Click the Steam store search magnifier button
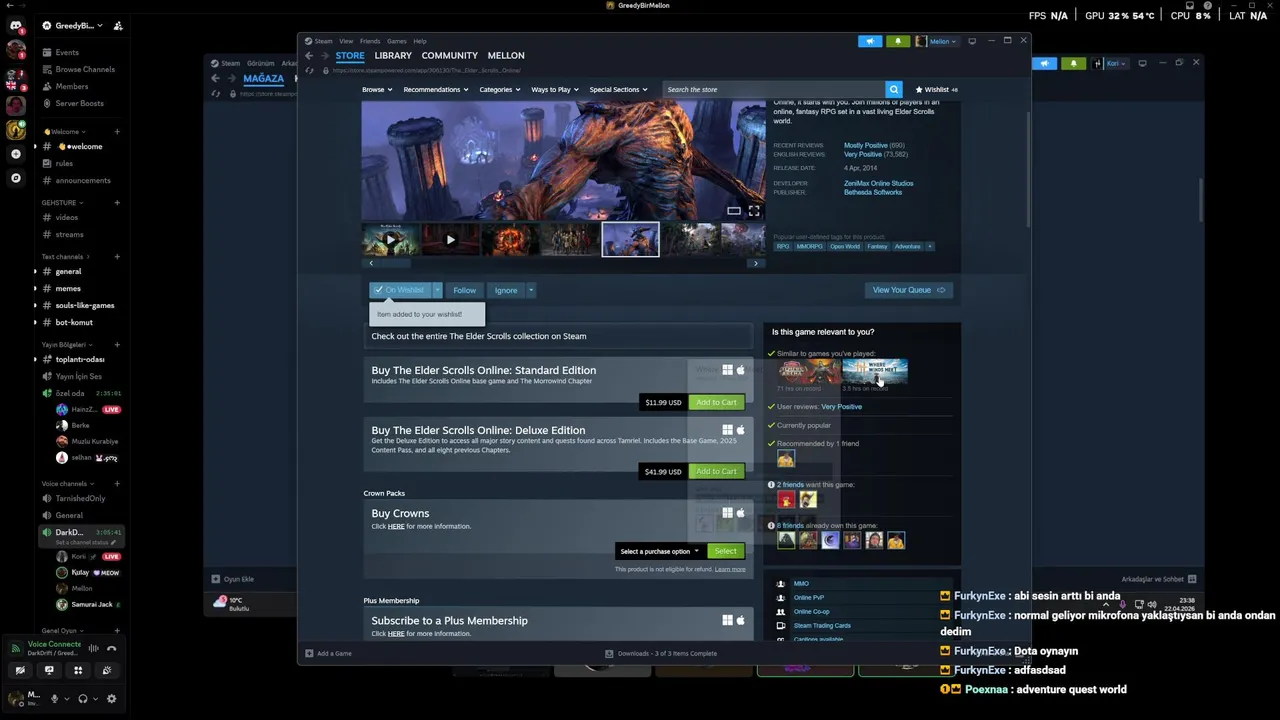Screen dimensions: 1280x720 click(894, 89)
